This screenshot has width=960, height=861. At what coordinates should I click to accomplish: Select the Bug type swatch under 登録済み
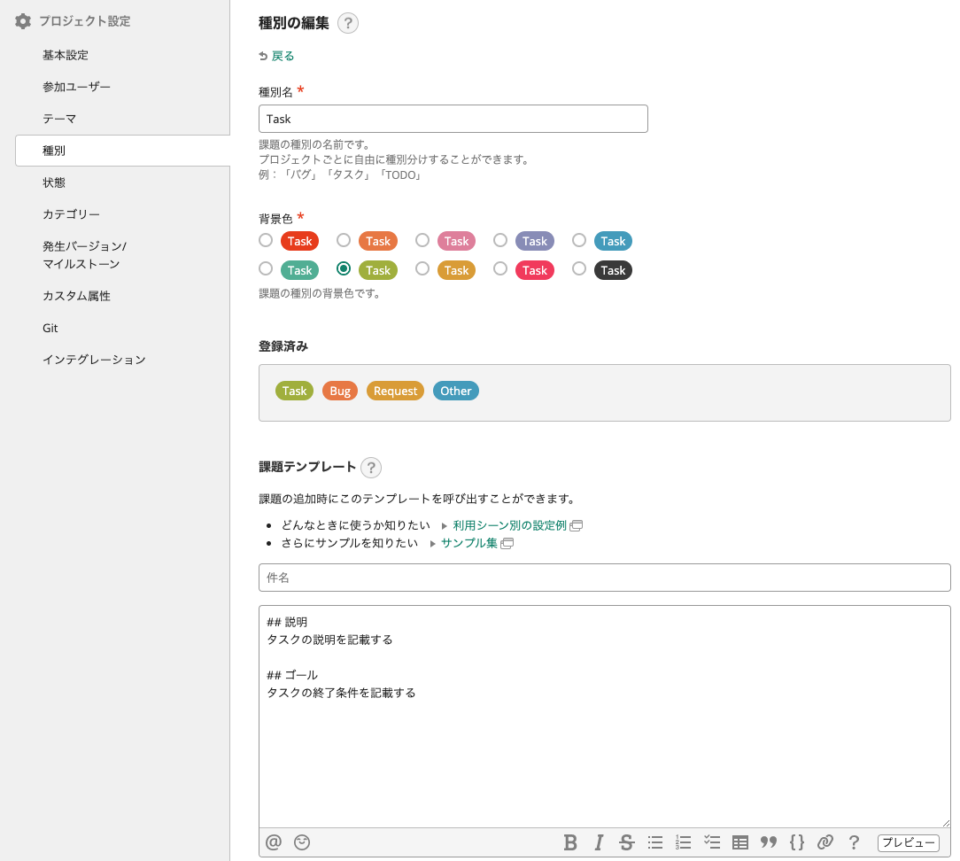click(x=340, y=391)
